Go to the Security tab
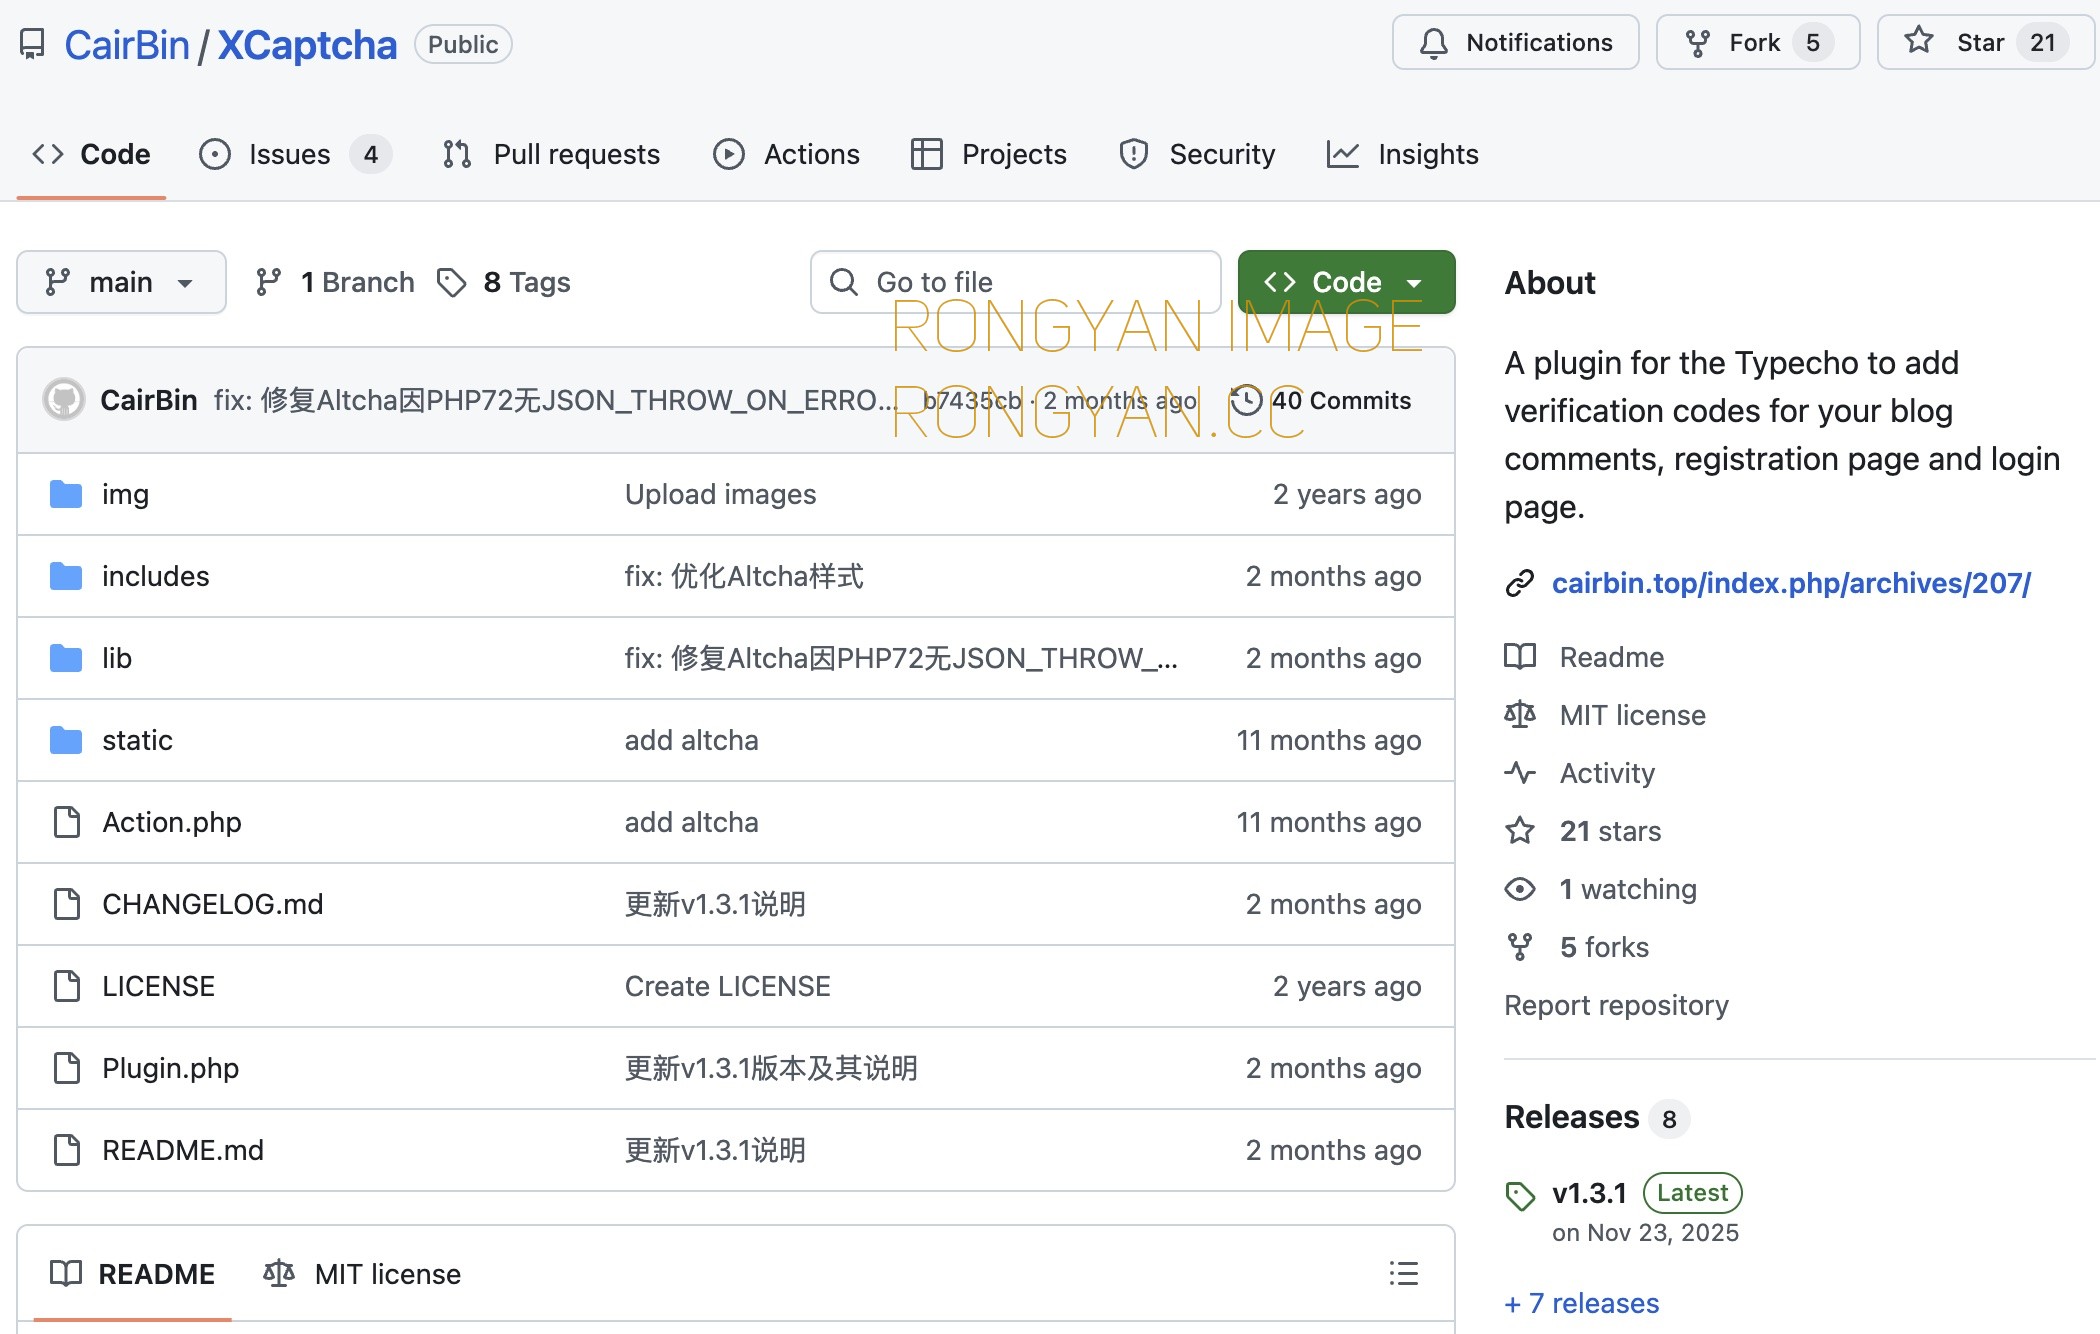 click(x=1197, y=154)
